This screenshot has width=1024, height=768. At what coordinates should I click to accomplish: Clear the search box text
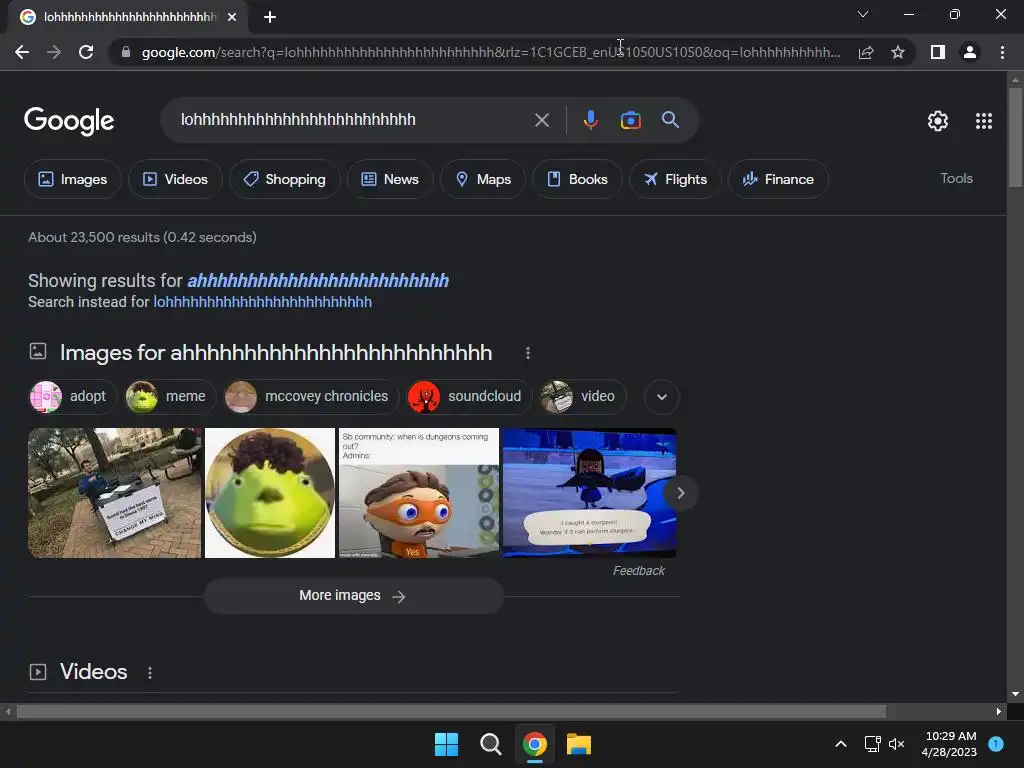tap(541, 120)
